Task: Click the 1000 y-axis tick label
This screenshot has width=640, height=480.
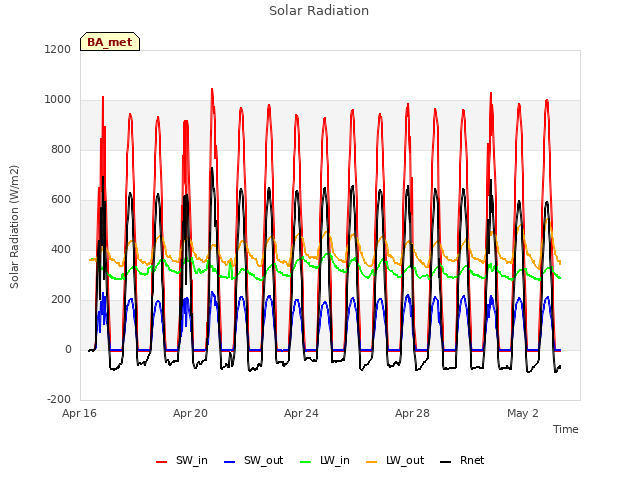Action: pyautogui.click(x=58, y=100)
